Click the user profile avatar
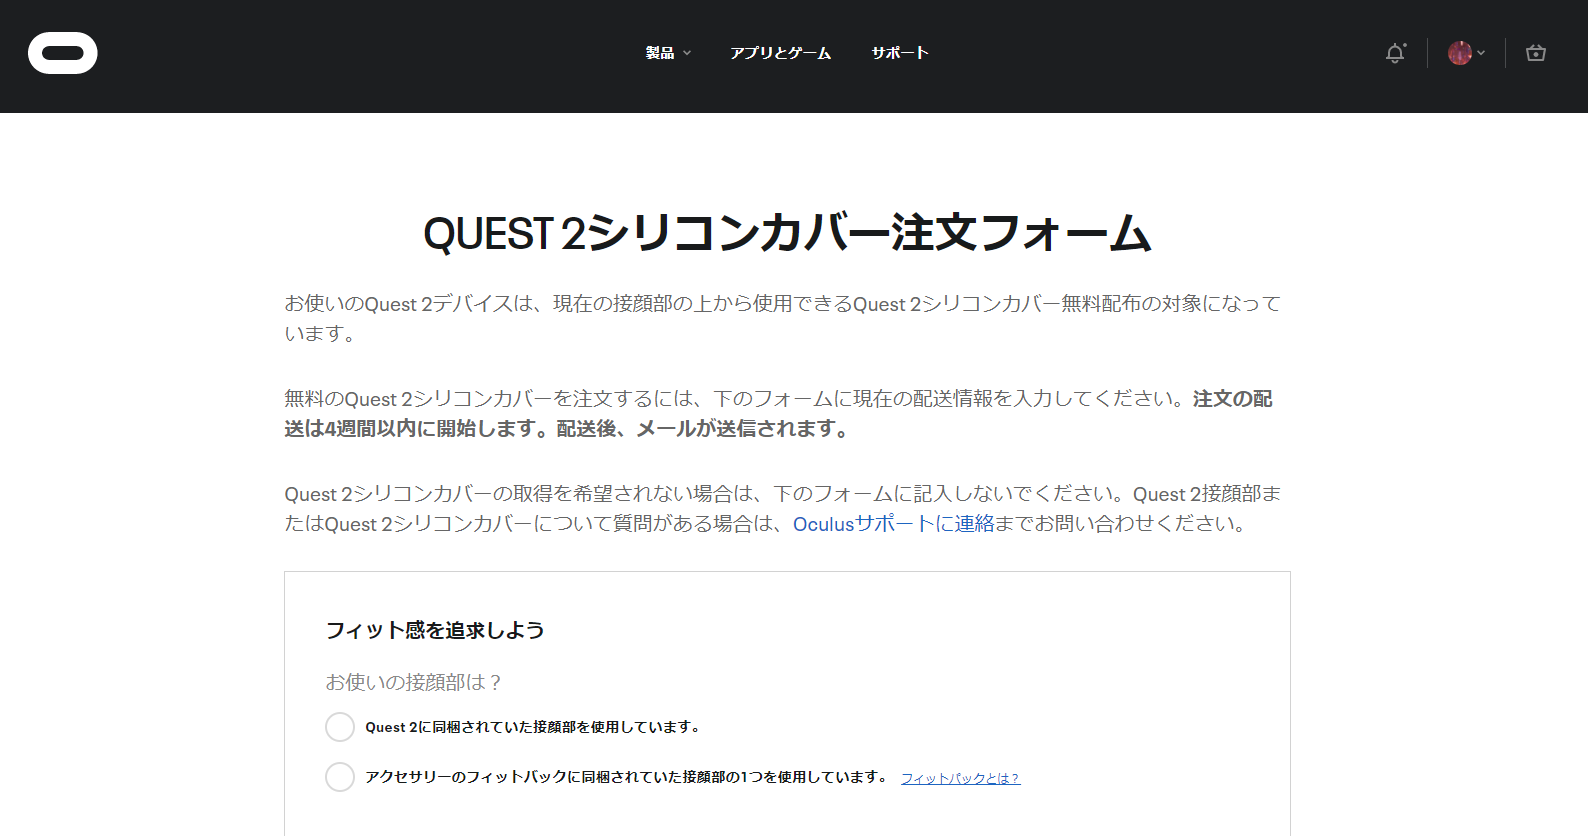 click(x=1460, y=53)
